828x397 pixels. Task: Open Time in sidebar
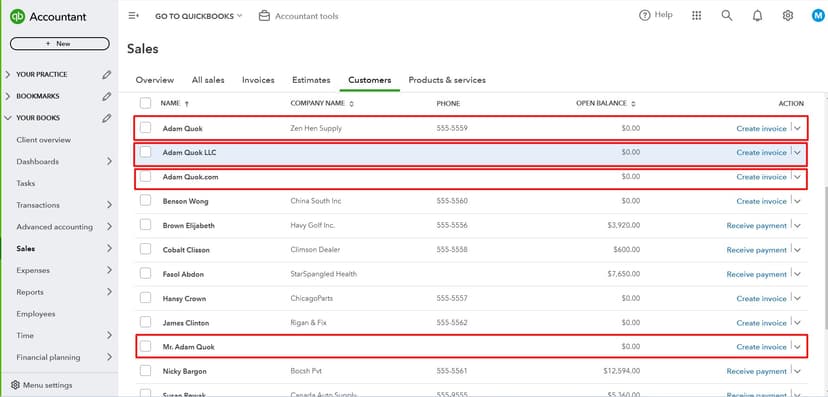click(x=25, y=335)
